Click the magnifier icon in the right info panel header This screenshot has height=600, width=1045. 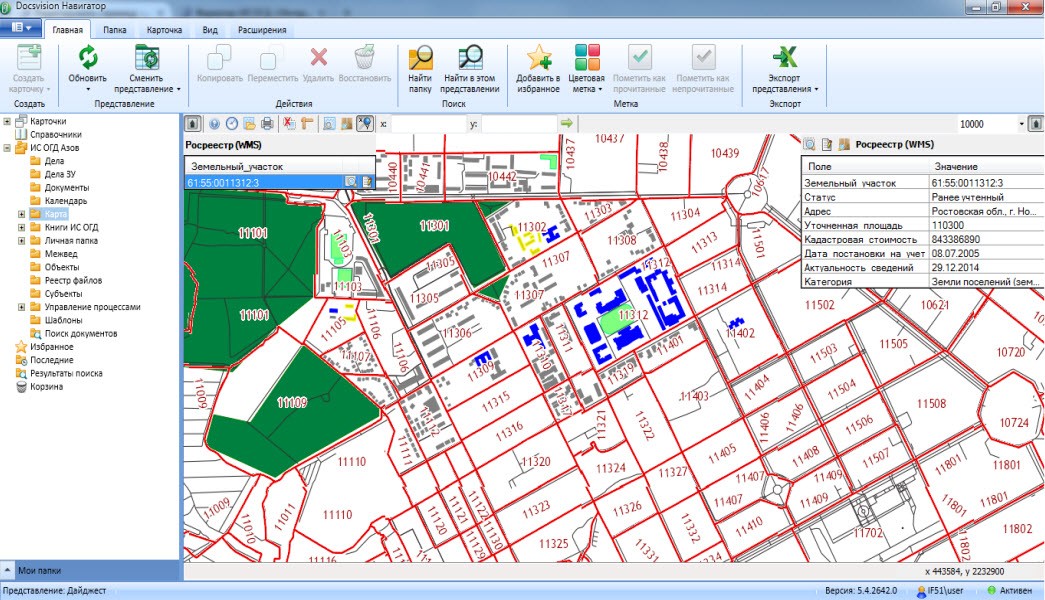pos(810,144)
